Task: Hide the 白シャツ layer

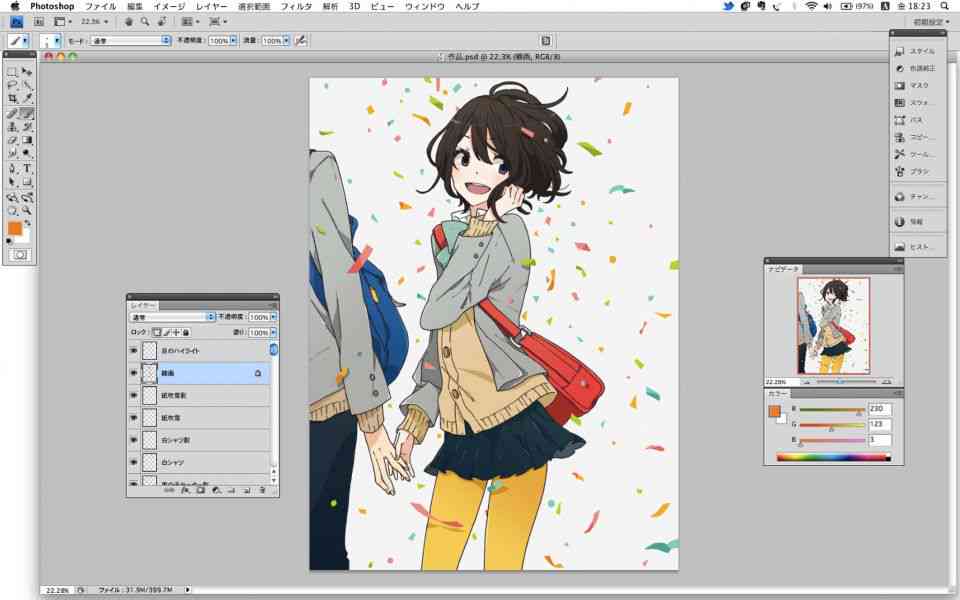Action: click(x=133, y=462)
